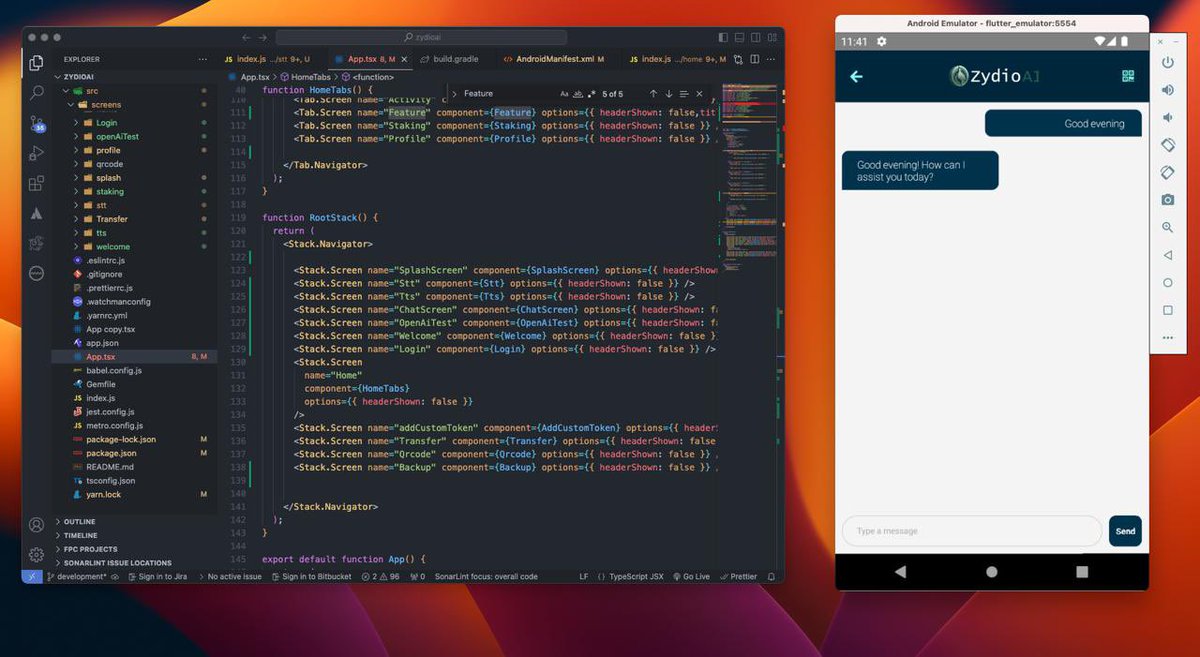Click the editor minimap

pyautogui.click(x=748, y=180)
